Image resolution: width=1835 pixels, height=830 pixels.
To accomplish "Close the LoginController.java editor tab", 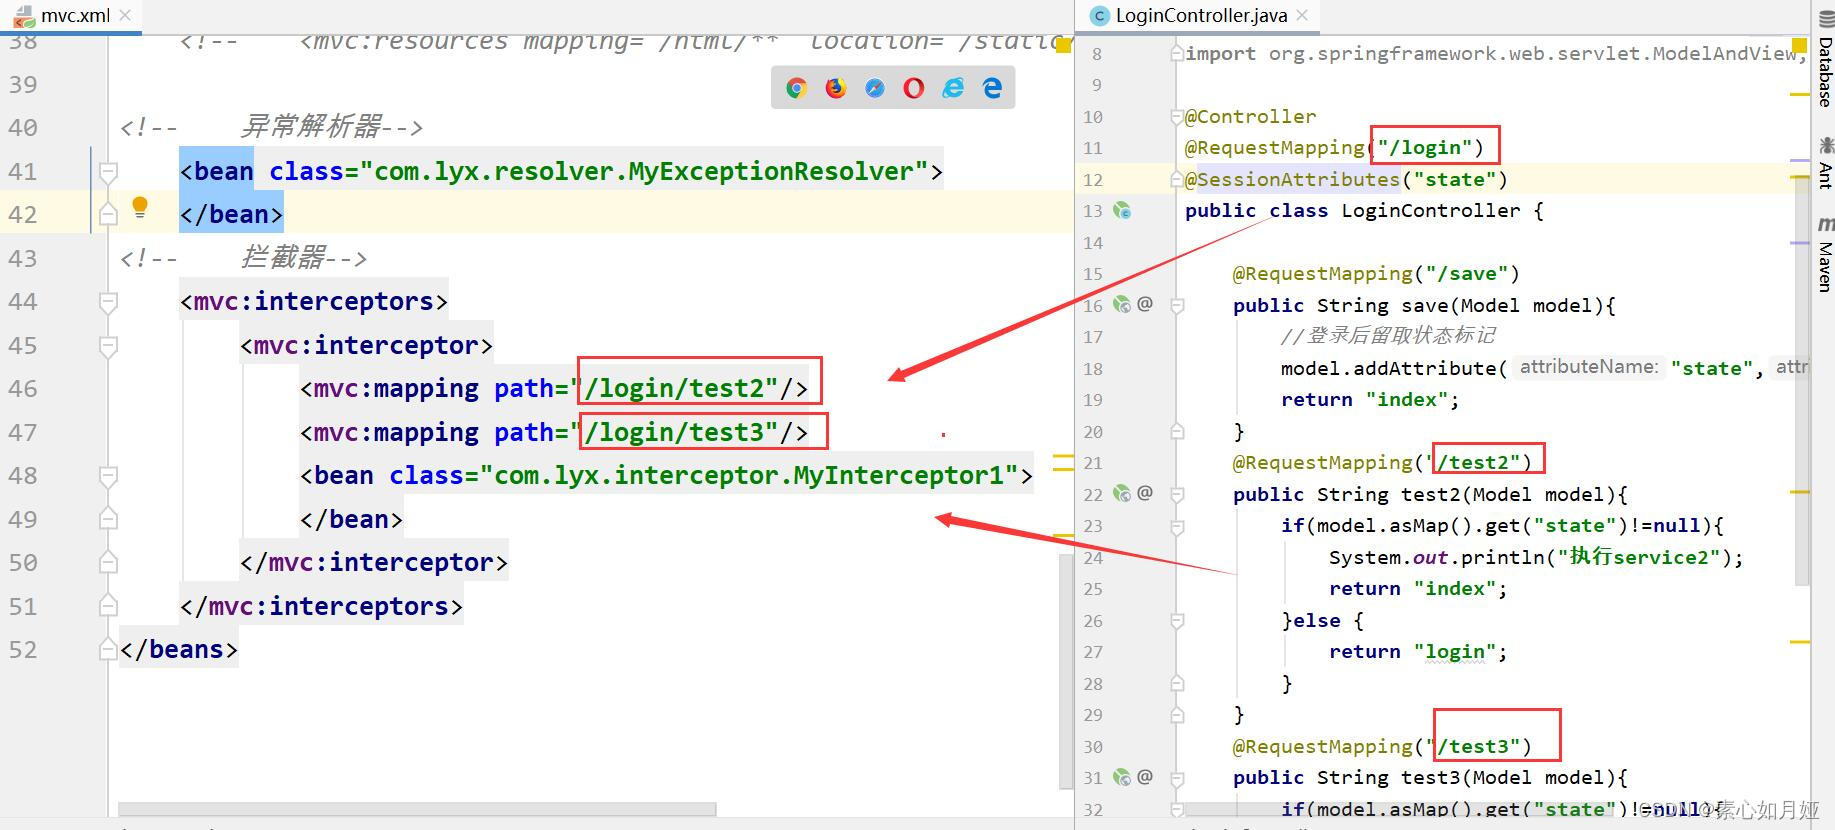I will tap(1302, 15).
